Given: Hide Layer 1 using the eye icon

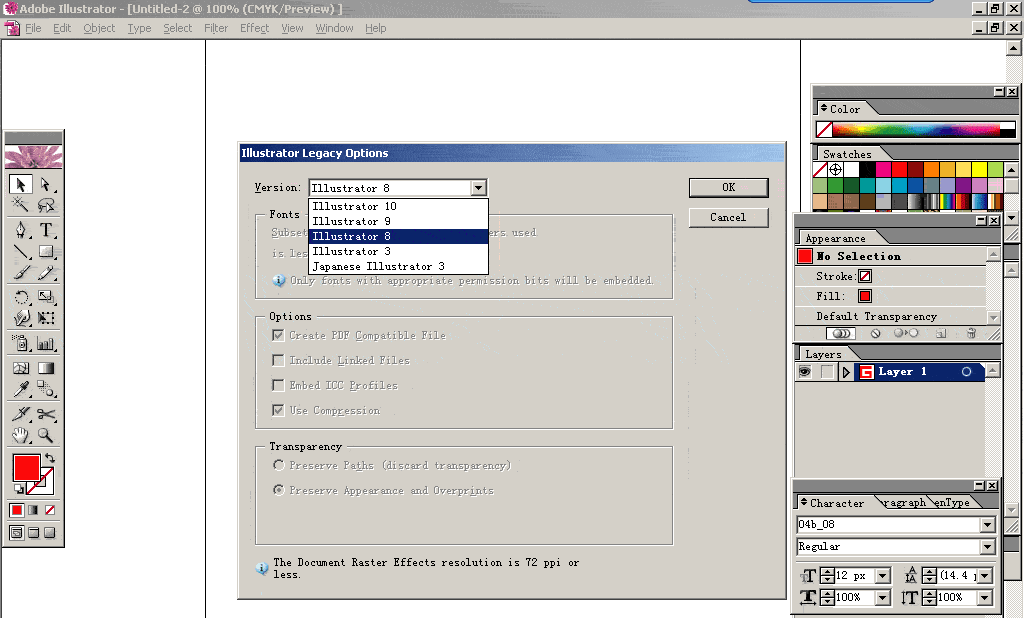Looking at the screenshot, I should click(805, 372).
